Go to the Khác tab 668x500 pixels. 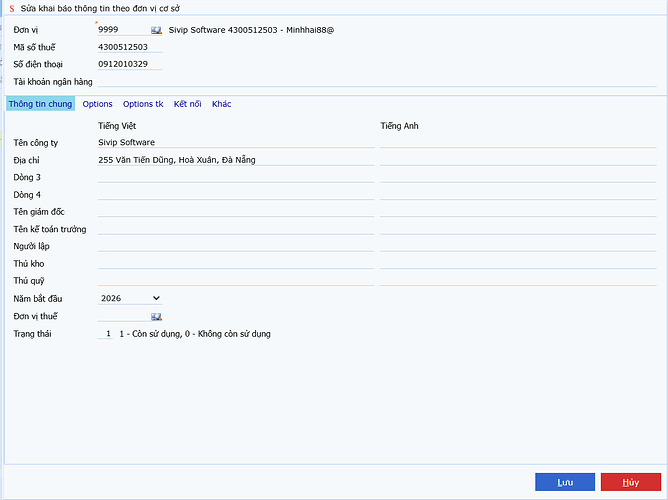tap(222, 104)
